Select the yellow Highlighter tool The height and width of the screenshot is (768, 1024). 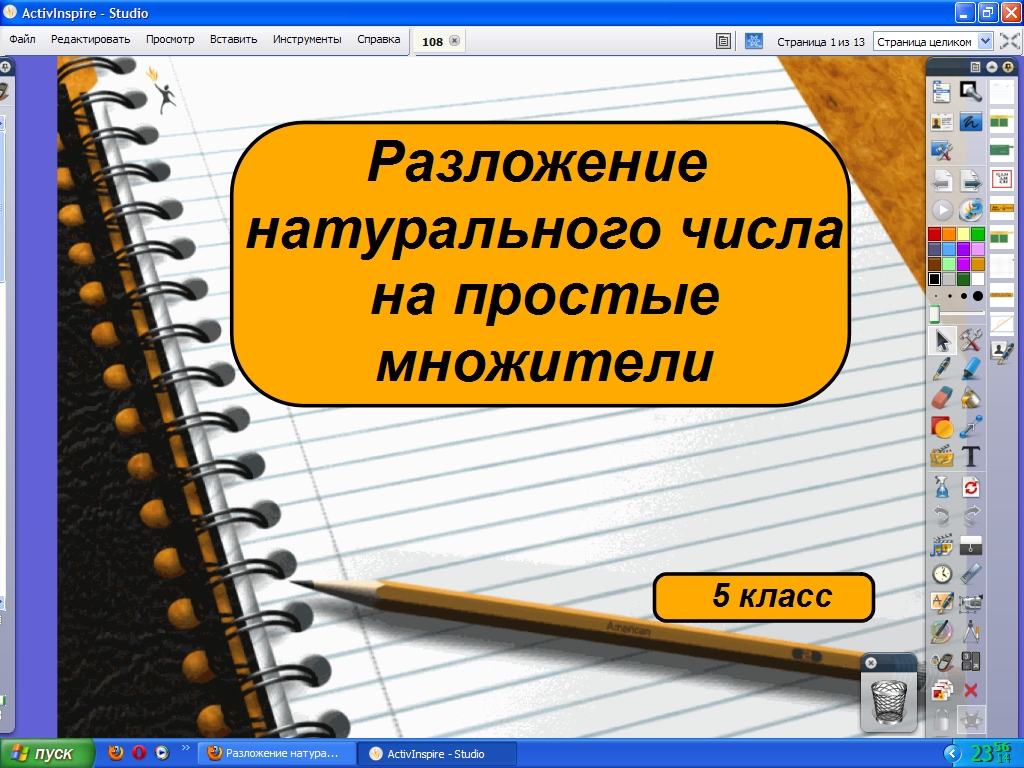[x=971, y=370]
